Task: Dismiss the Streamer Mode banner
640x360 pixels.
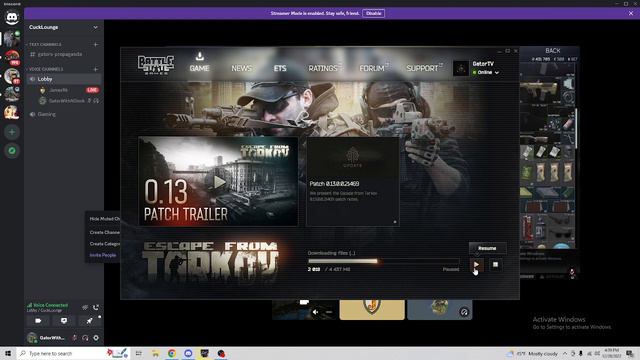Action: [x=631, y=13]
